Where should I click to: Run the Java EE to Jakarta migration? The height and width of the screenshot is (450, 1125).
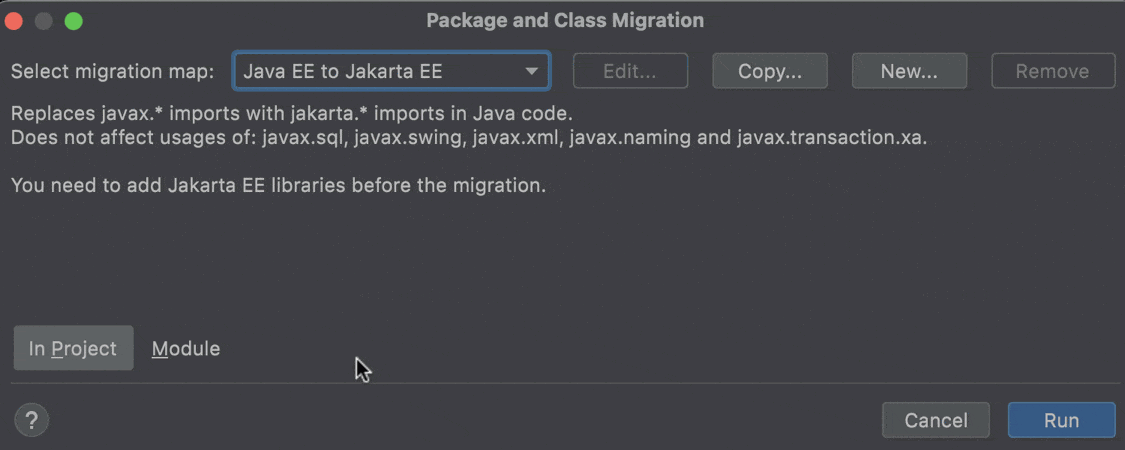[x=1061, y=421]
